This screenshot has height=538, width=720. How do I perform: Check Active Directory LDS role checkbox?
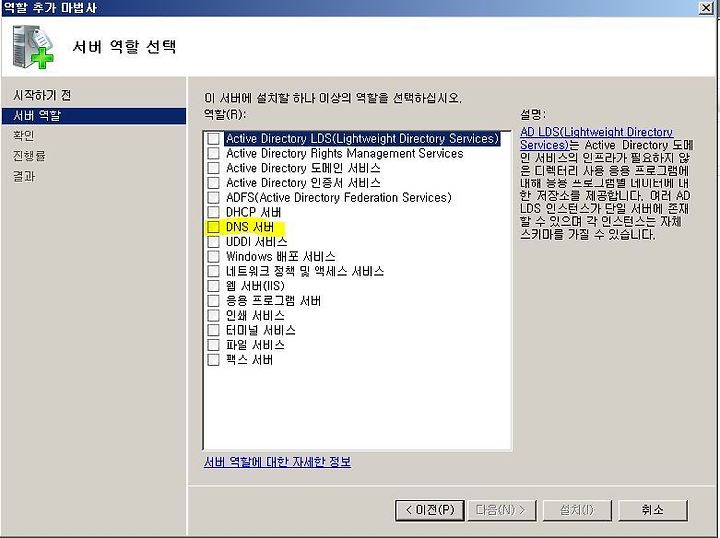pyautogui.click(x=214, y=139)
